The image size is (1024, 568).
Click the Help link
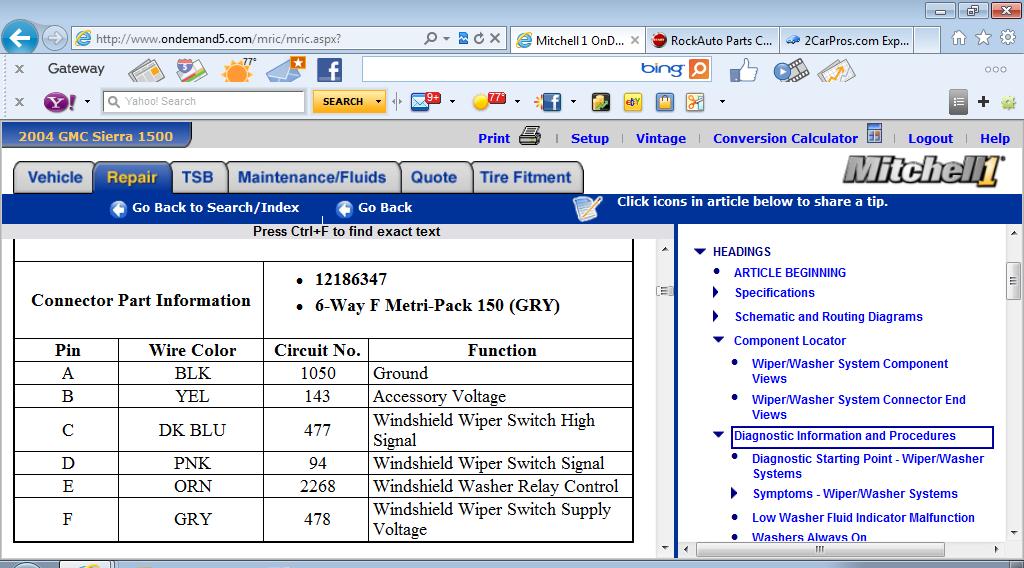[x=995, y=138]
